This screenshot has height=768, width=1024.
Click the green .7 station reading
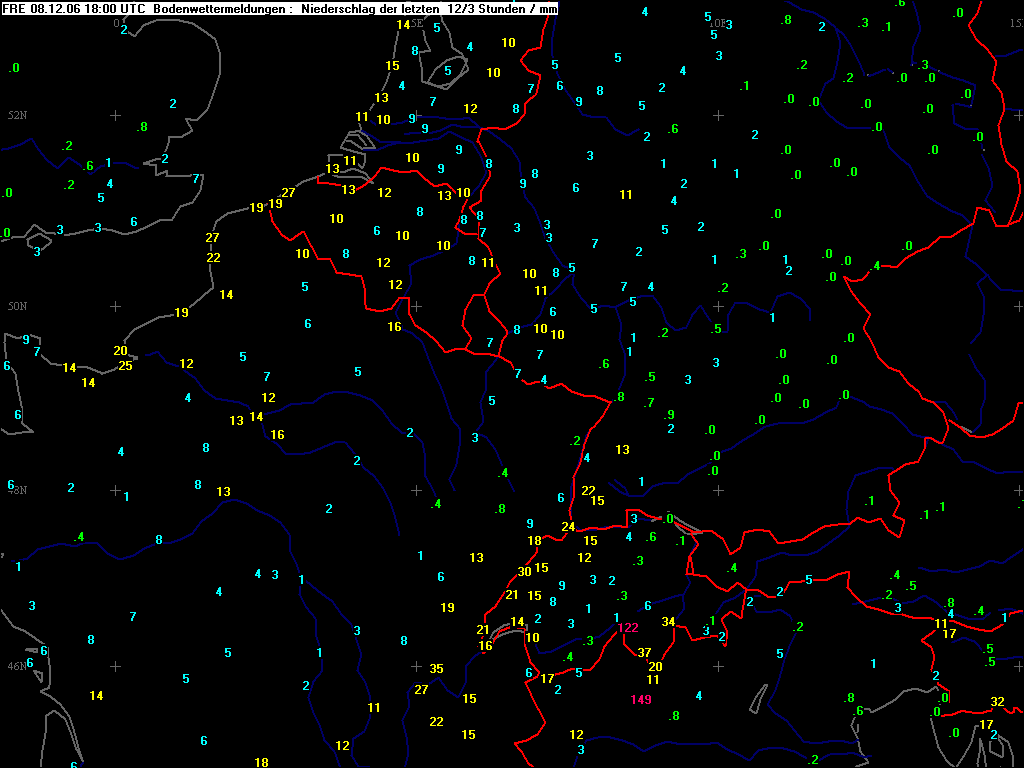(x=649, y=402)
